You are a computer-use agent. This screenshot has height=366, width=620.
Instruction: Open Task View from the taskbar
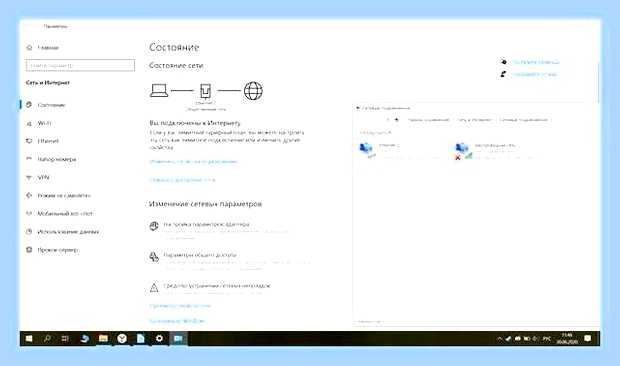point(66,339)
